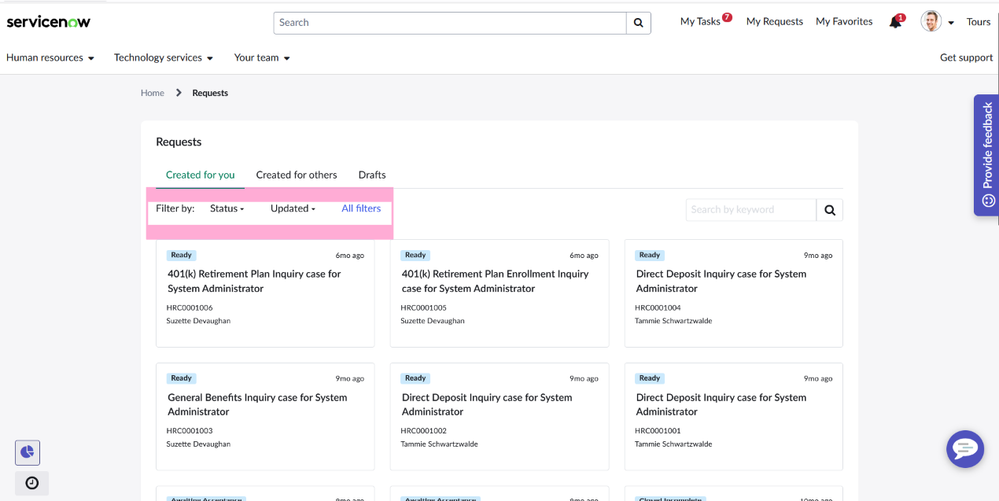The height and width of the screenshot is (501, 999).
Task: Open My Tasks
Action: click(700, 22)
